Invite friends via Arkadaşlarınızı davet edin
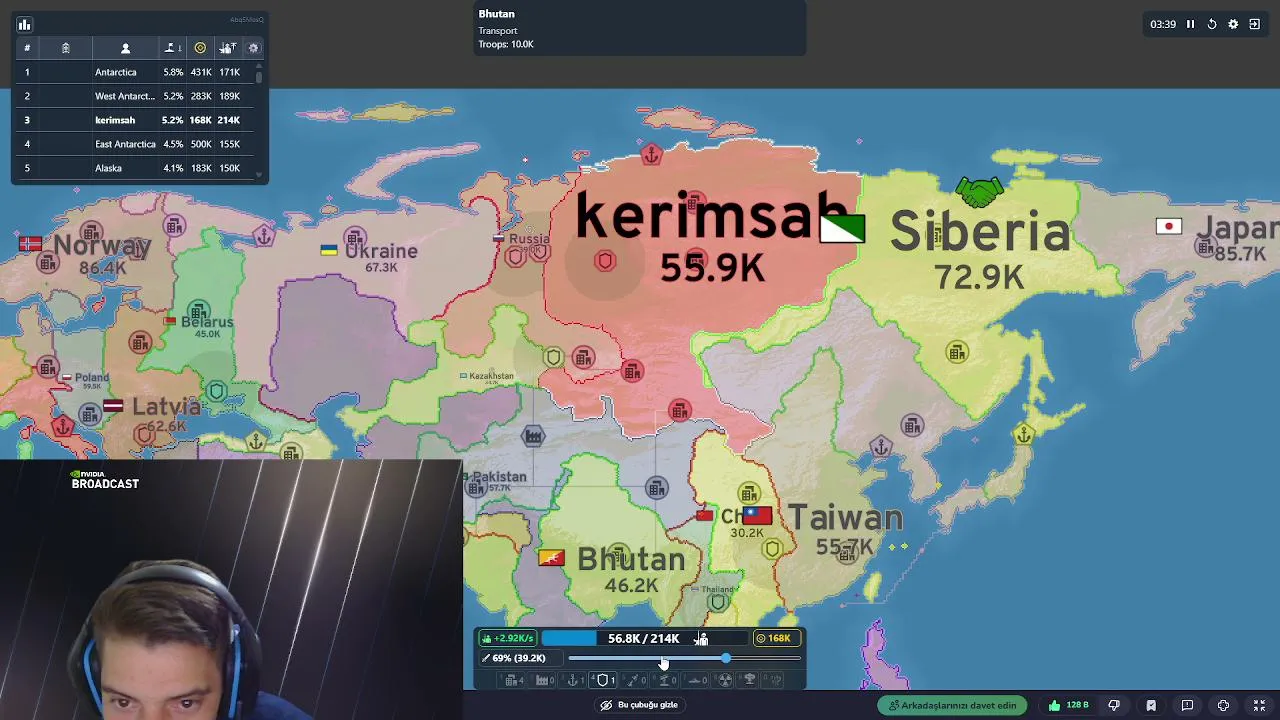 tap(952, 705)
